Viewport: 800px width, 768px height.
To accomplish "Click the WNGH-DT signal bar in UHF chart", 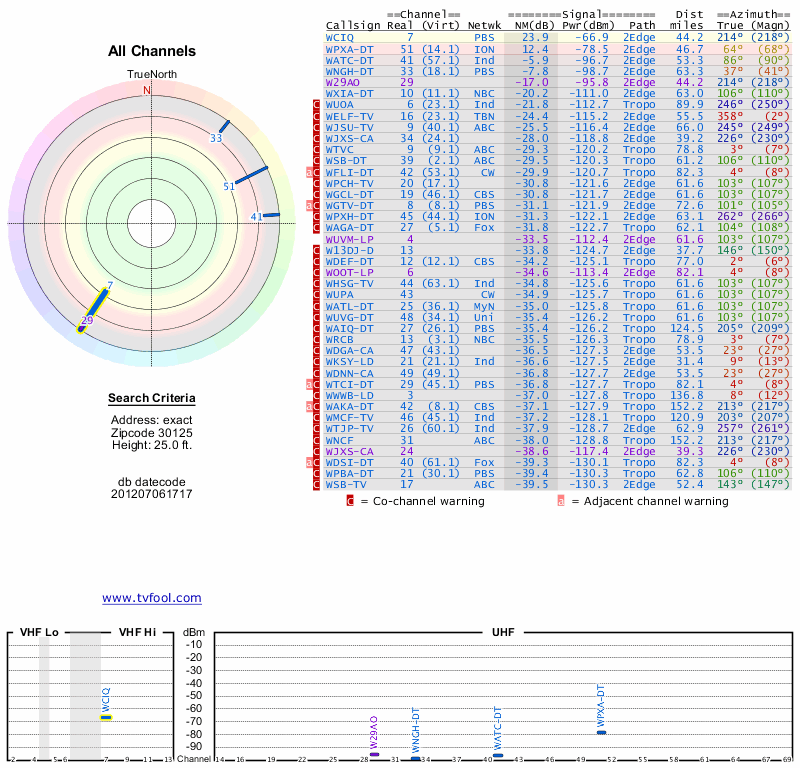I will pos(416,758).
